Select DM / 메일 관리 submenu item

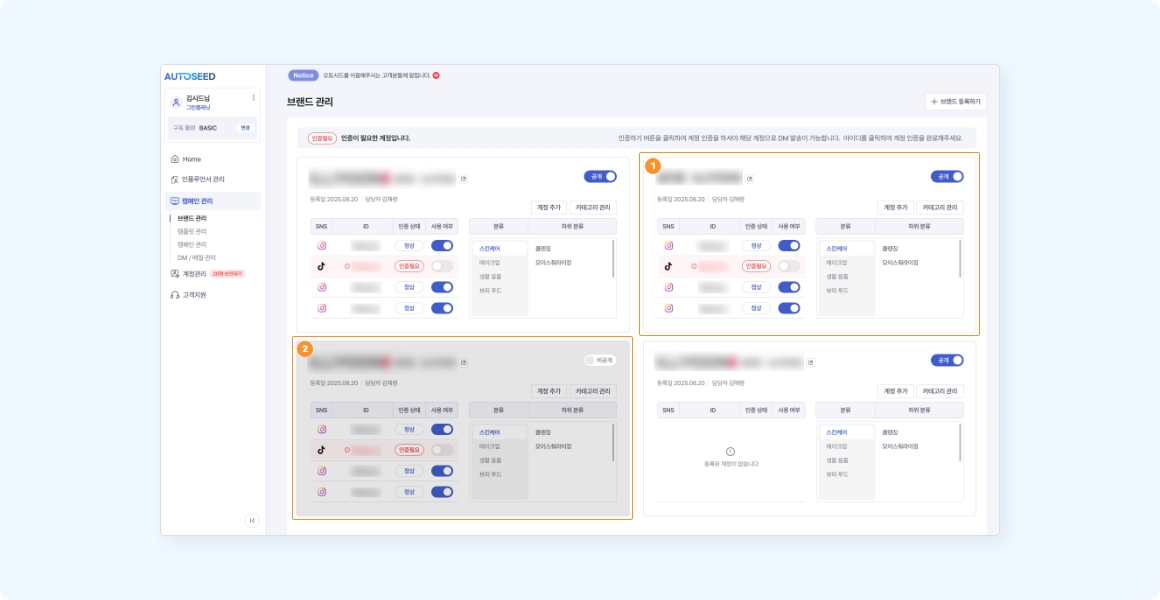coord(196,257)
